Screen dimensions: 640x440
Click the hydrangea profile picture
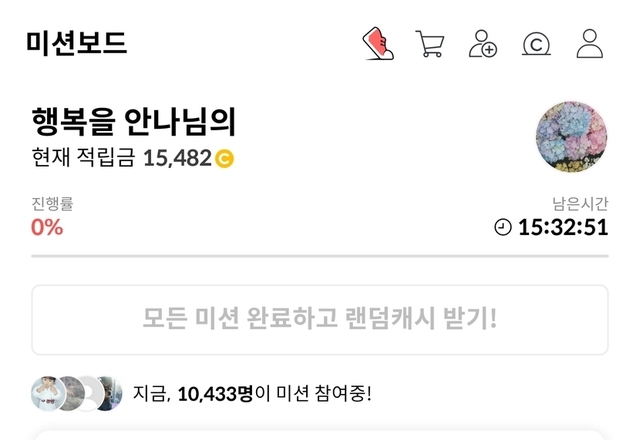coord(571,137)
